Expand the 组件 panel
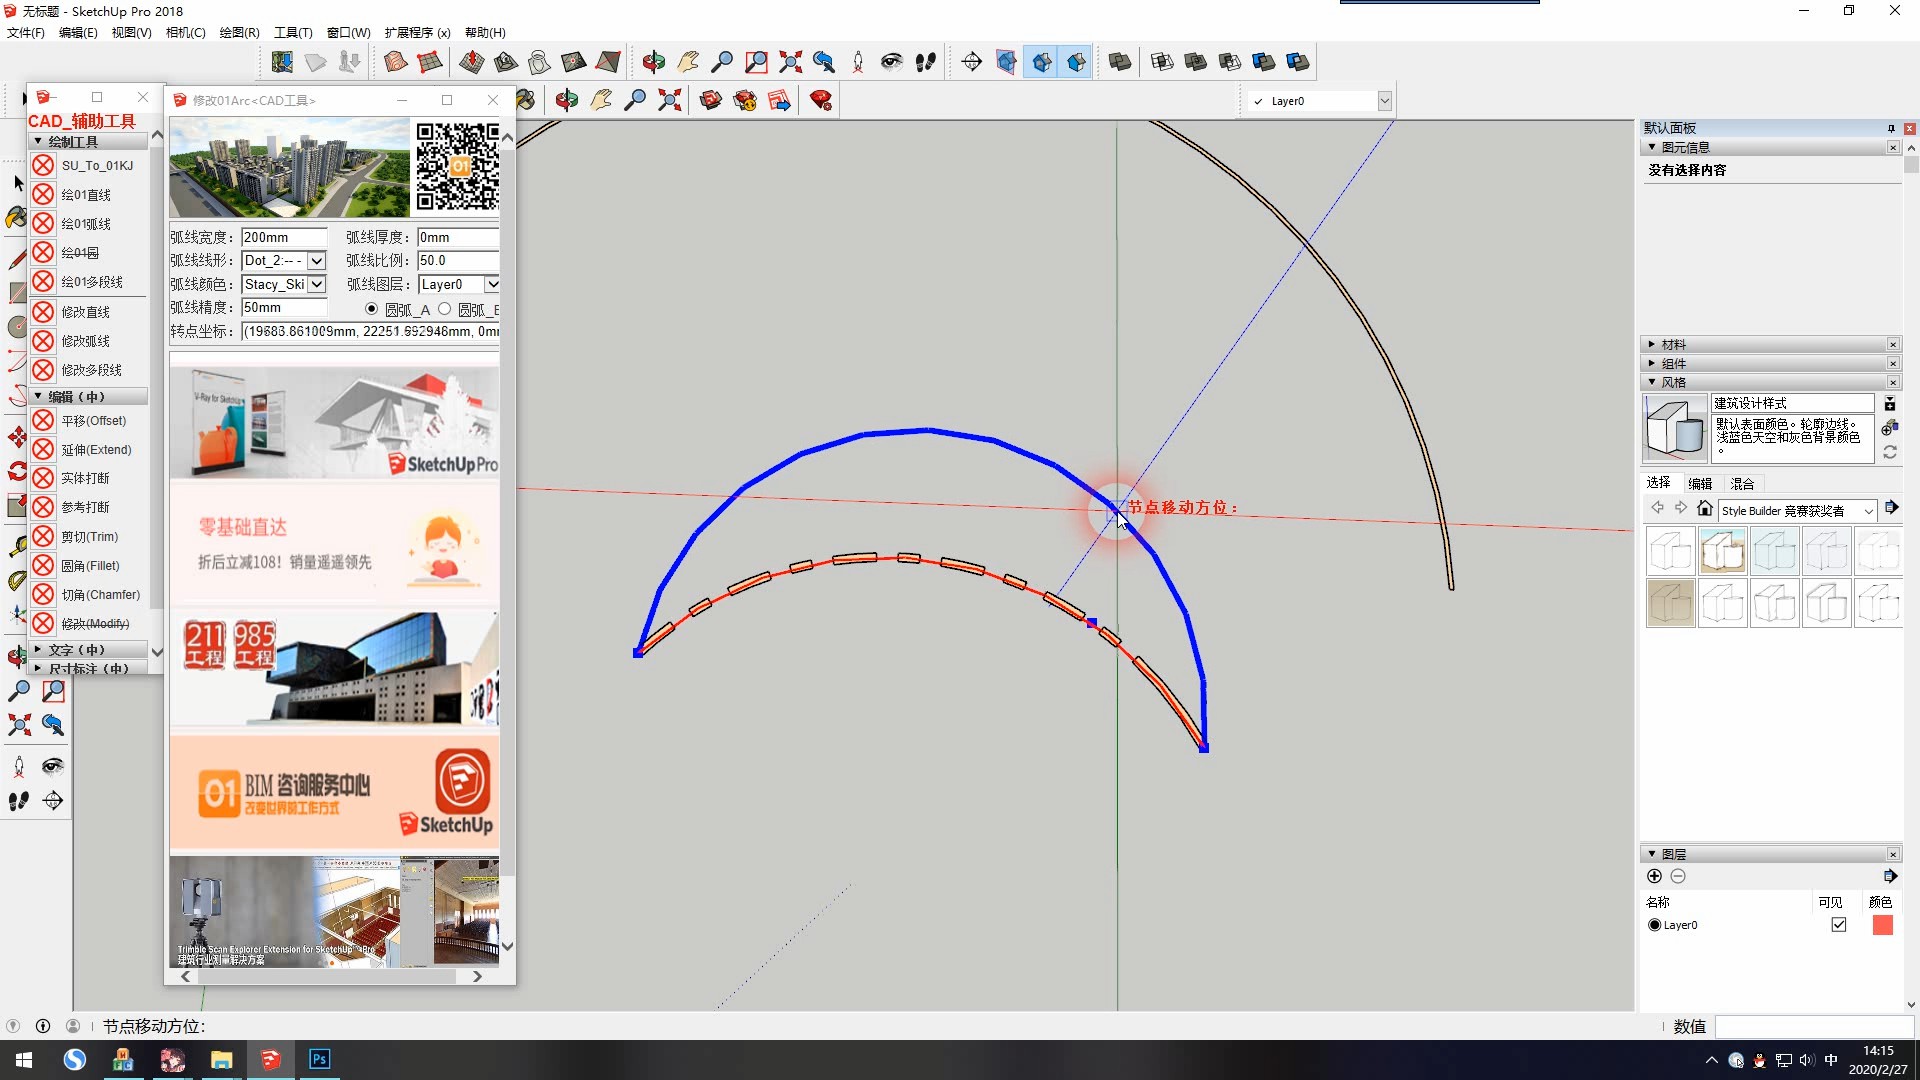The image size is (1920, 1080). pyautogui.click(x=1652, y=364)
